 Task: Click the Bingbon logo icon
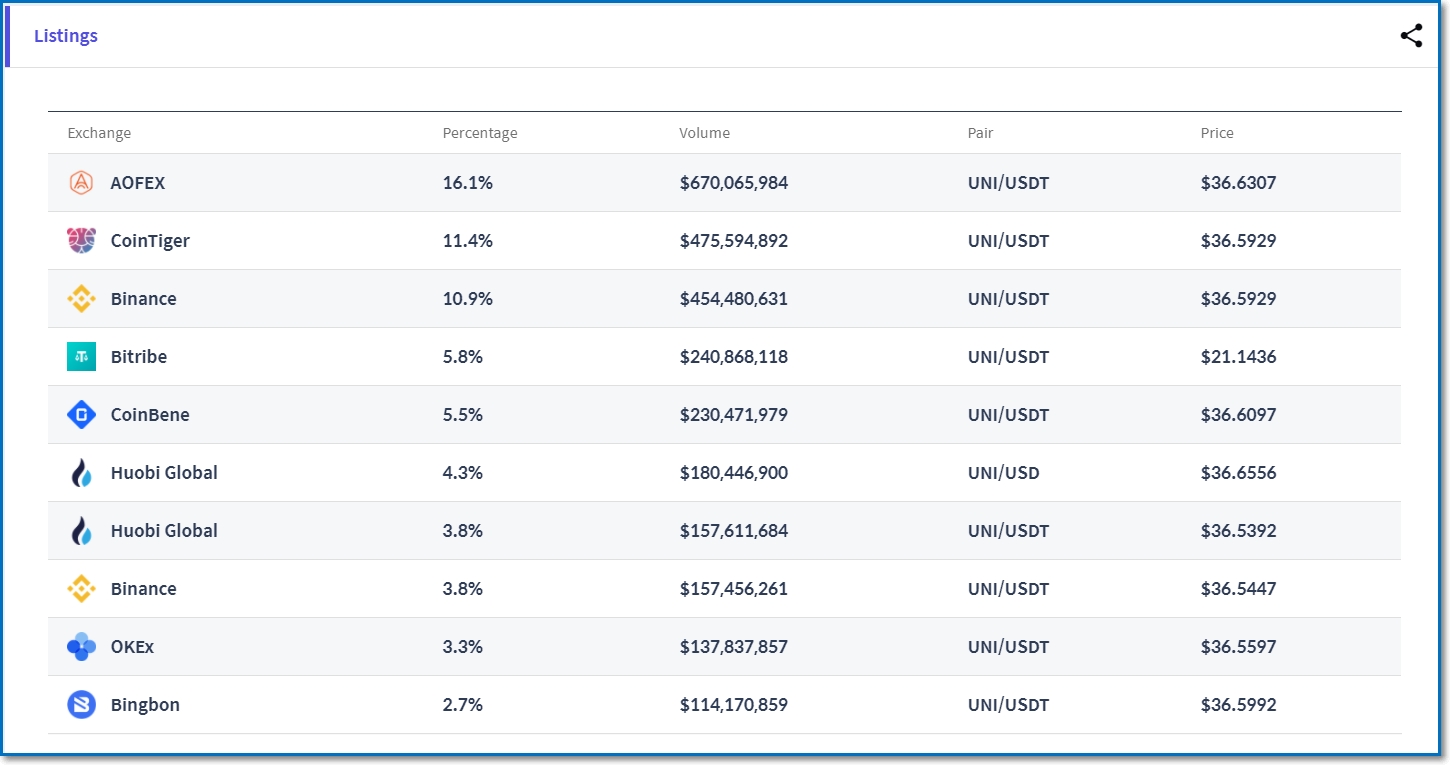[81, 705]
